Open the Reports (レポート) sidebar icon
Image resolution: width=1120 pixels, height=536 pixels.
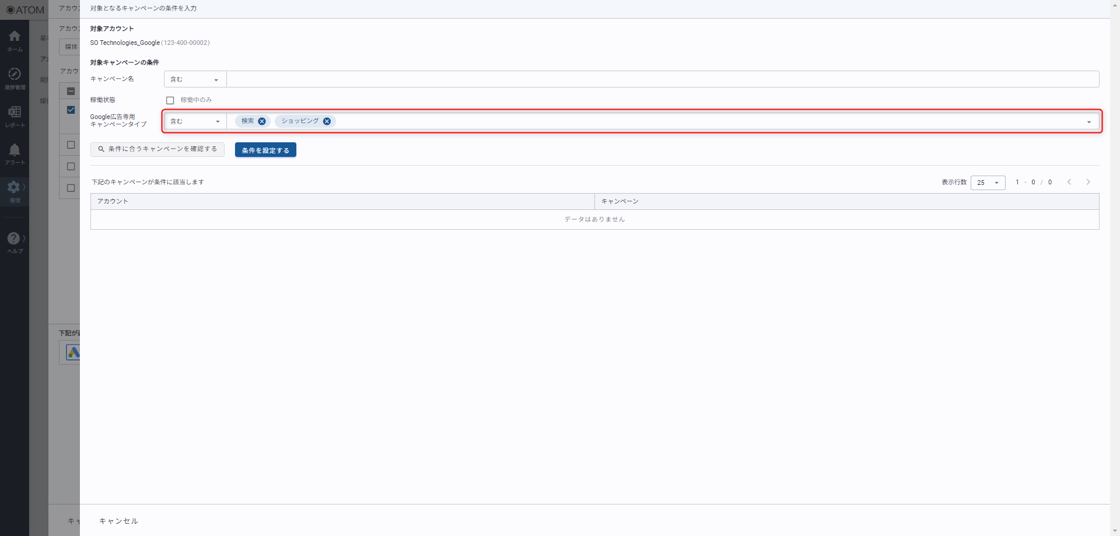pos(14,113)
